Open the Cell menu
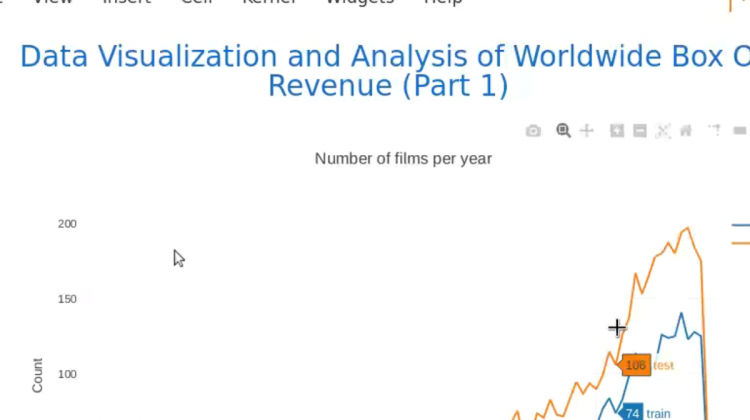 [197, 2]
